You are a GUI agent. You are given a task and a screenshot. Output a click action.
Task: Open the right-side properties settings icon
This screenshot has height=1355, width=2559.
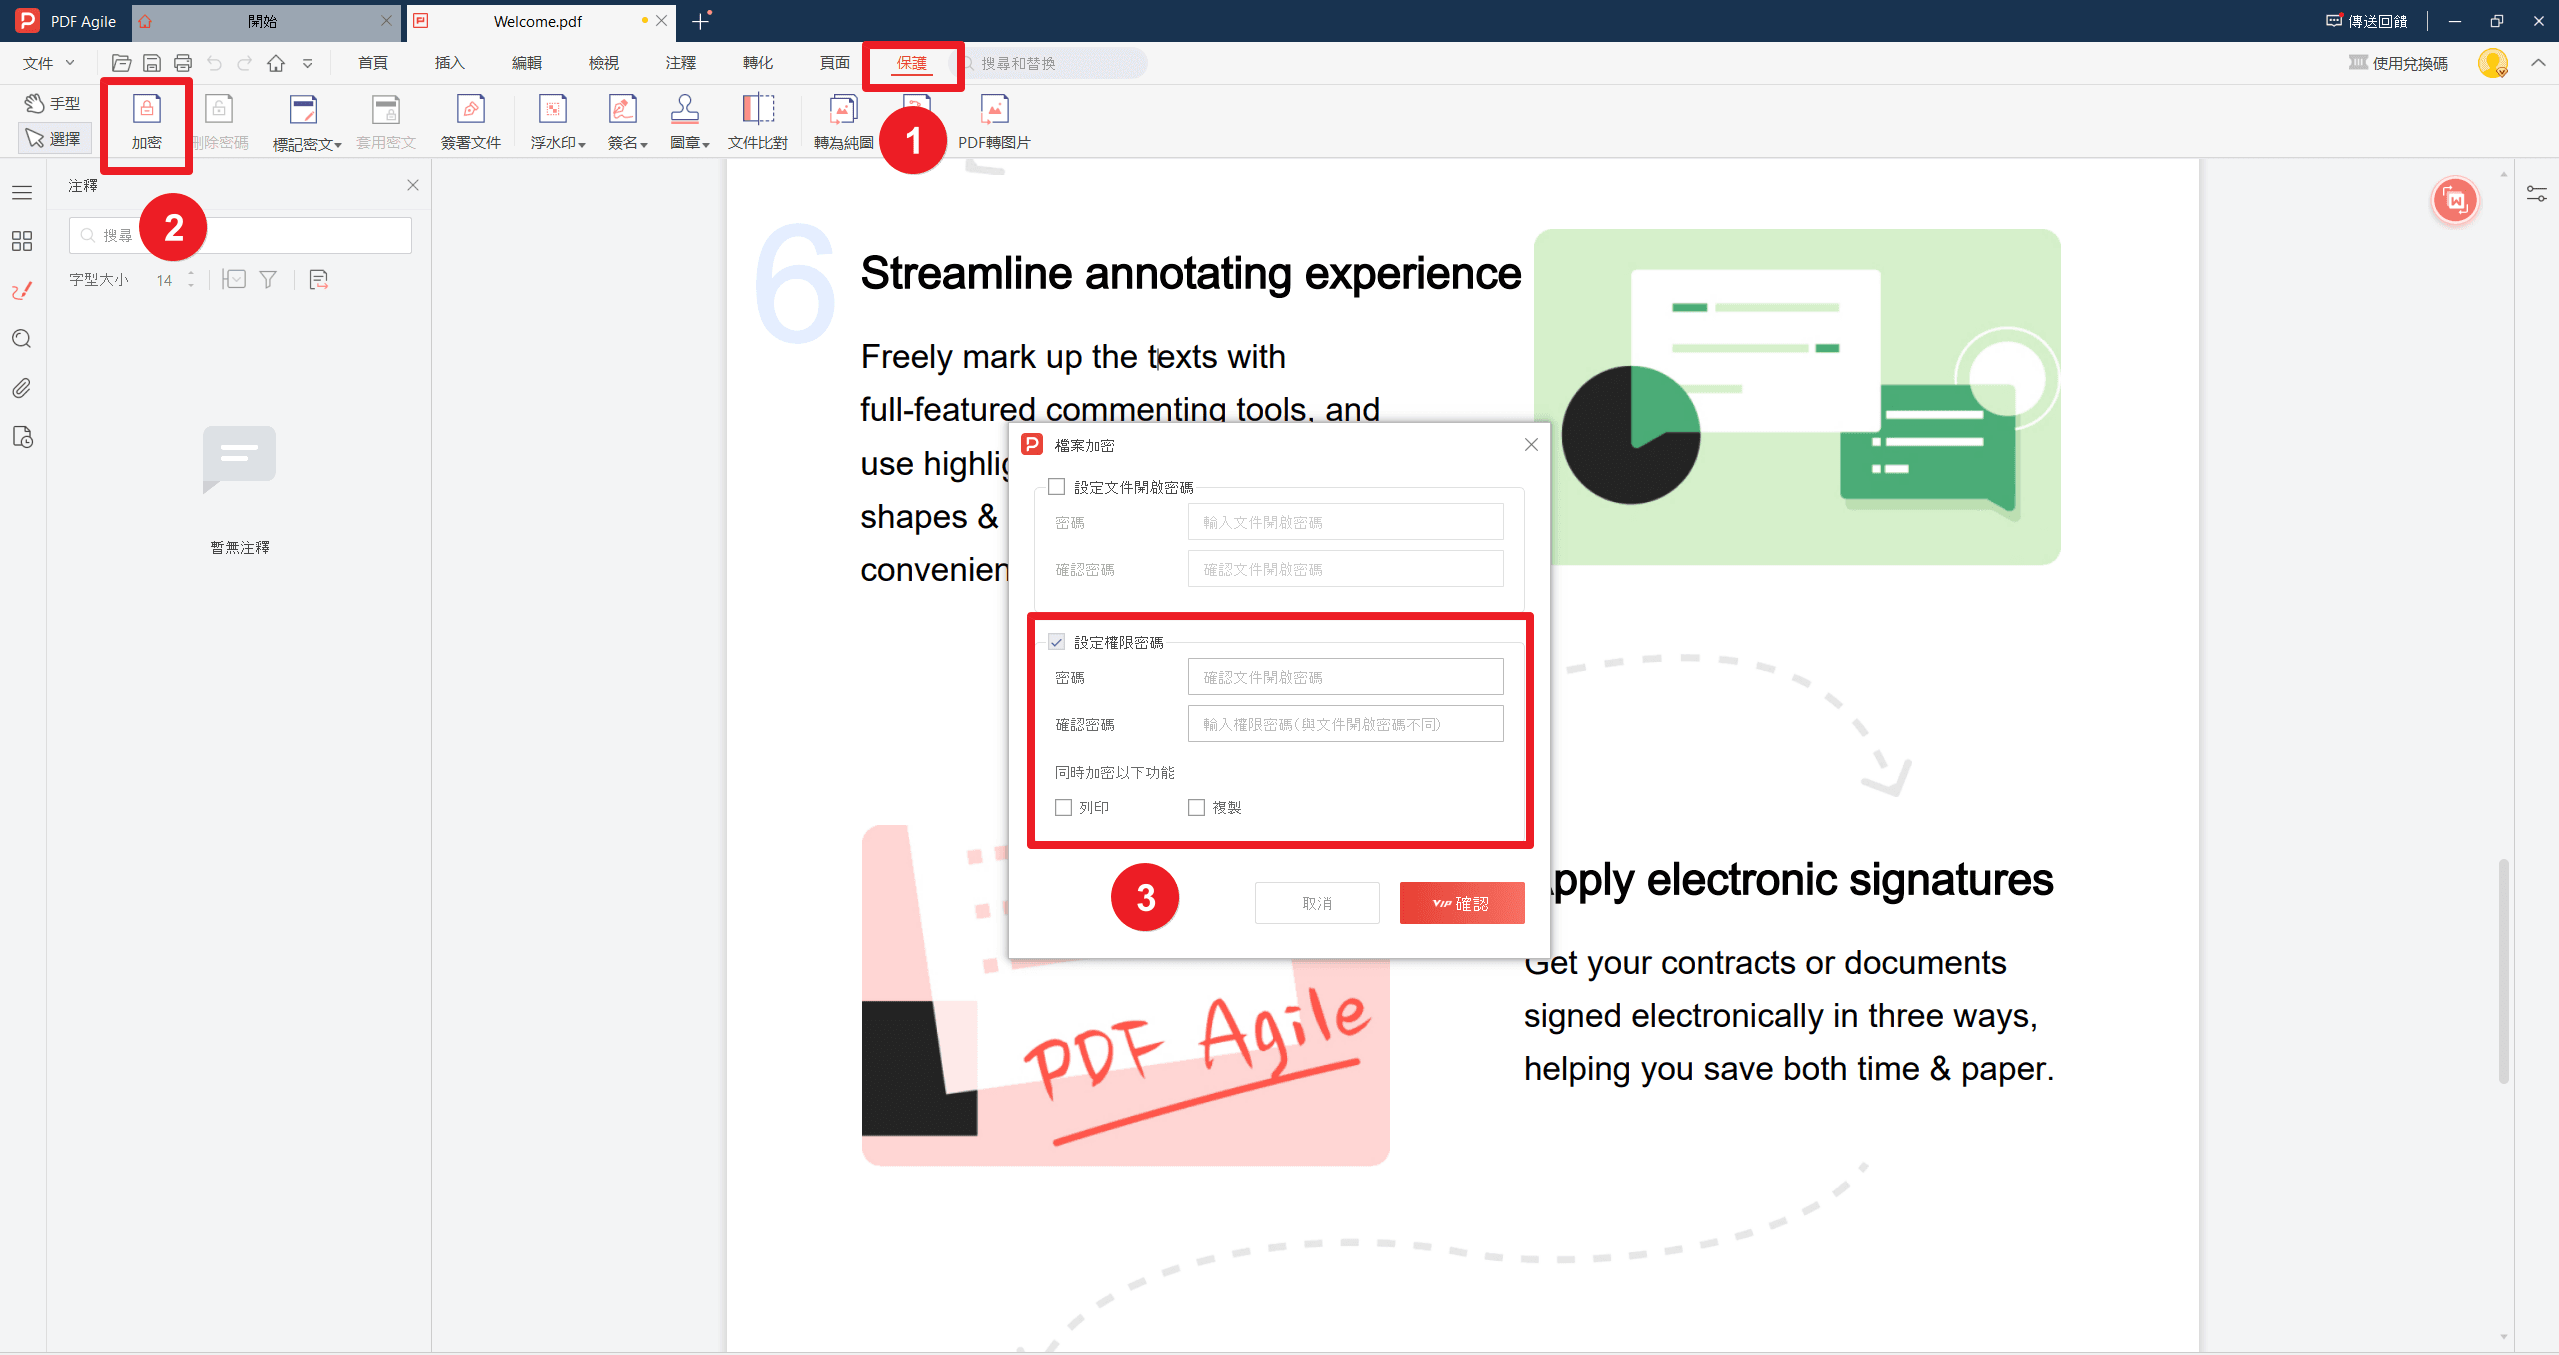coord(2537,193)
